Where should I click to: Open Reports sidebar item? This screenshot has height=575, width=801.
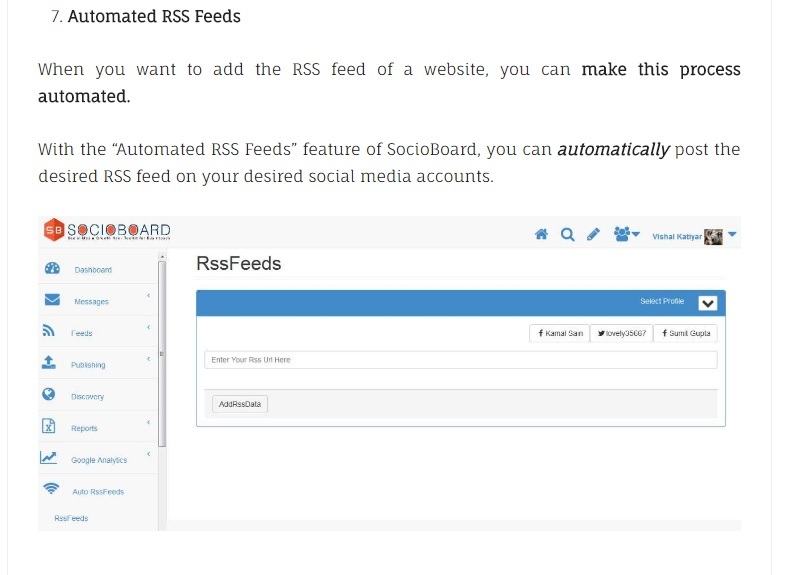[84, 428]
